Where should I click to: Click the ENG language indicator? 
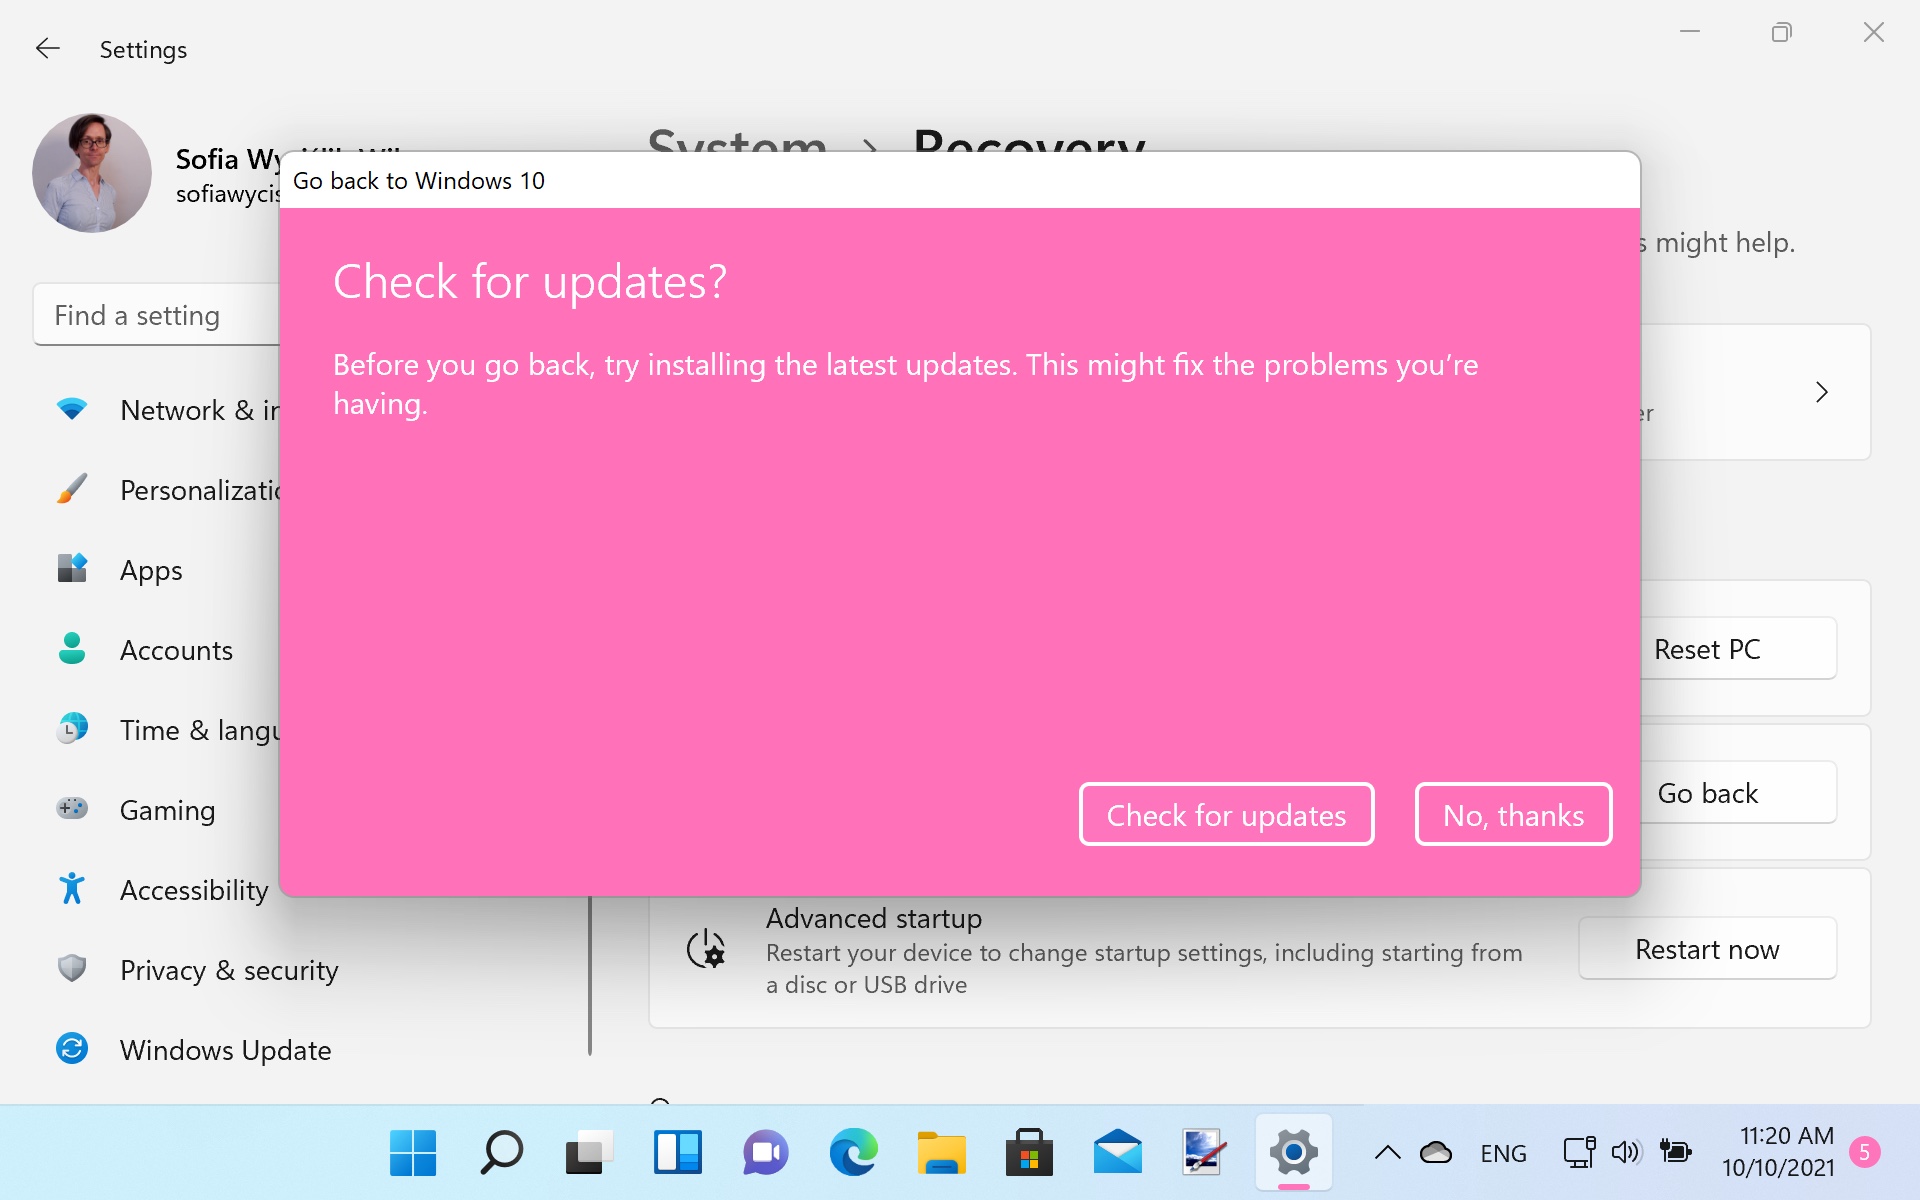[x=1503, y=1154]
